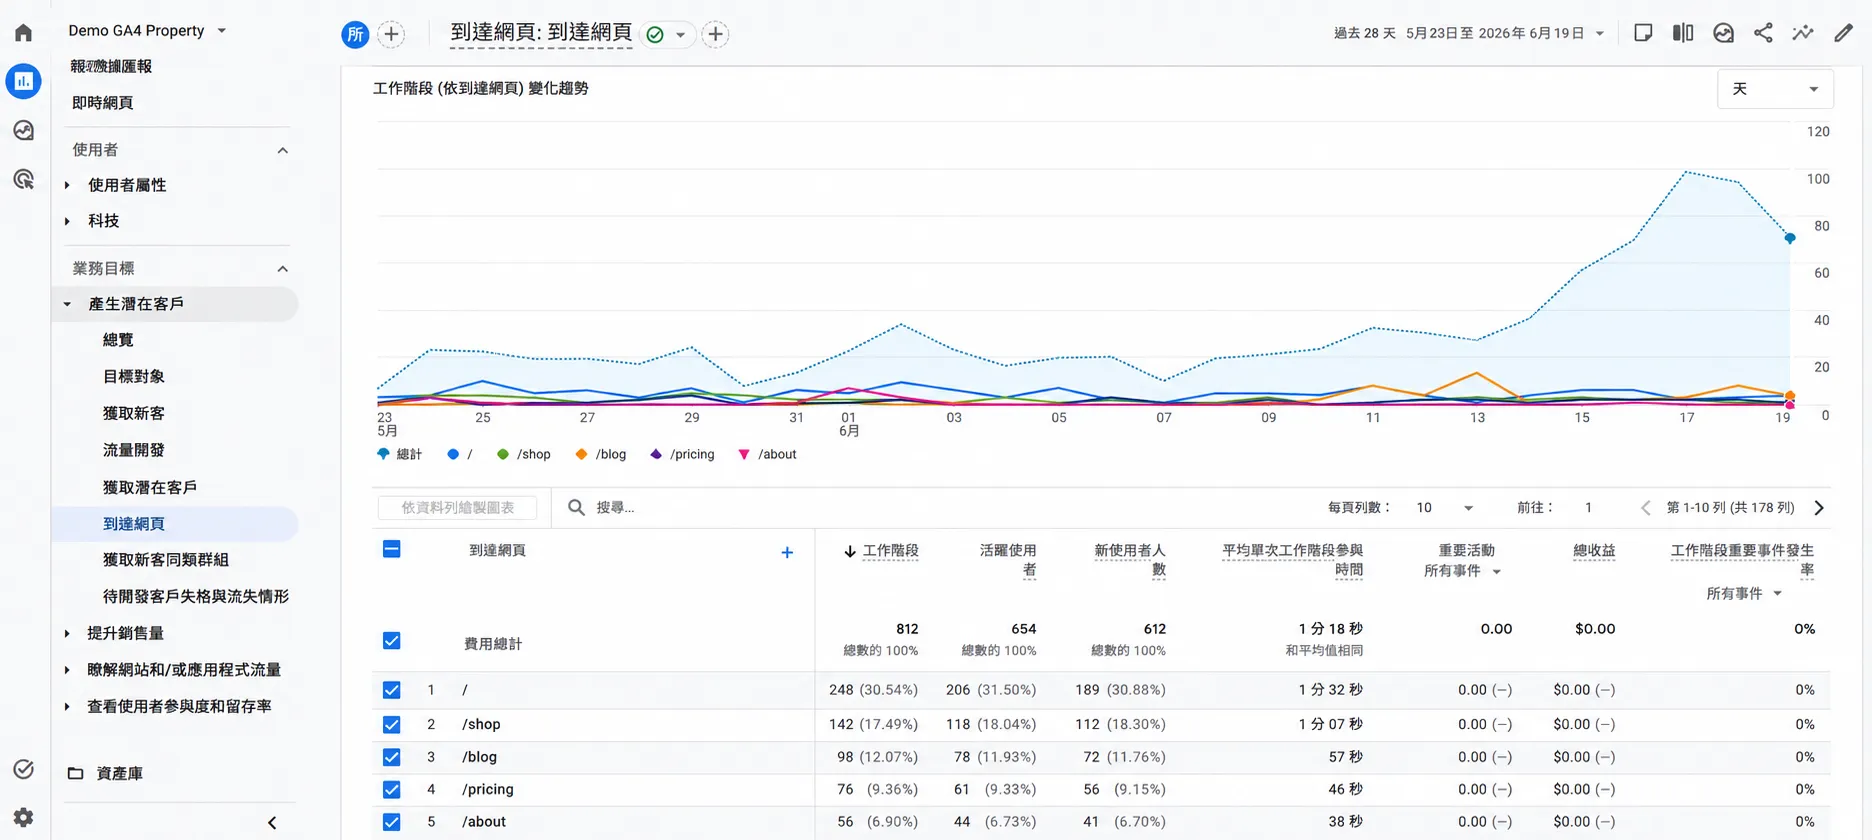The height and width of the screenshot is (840, 1872).
Task: Toggle the header select-all checkbox
Action: pyautogui.click(x=391, y=549)
